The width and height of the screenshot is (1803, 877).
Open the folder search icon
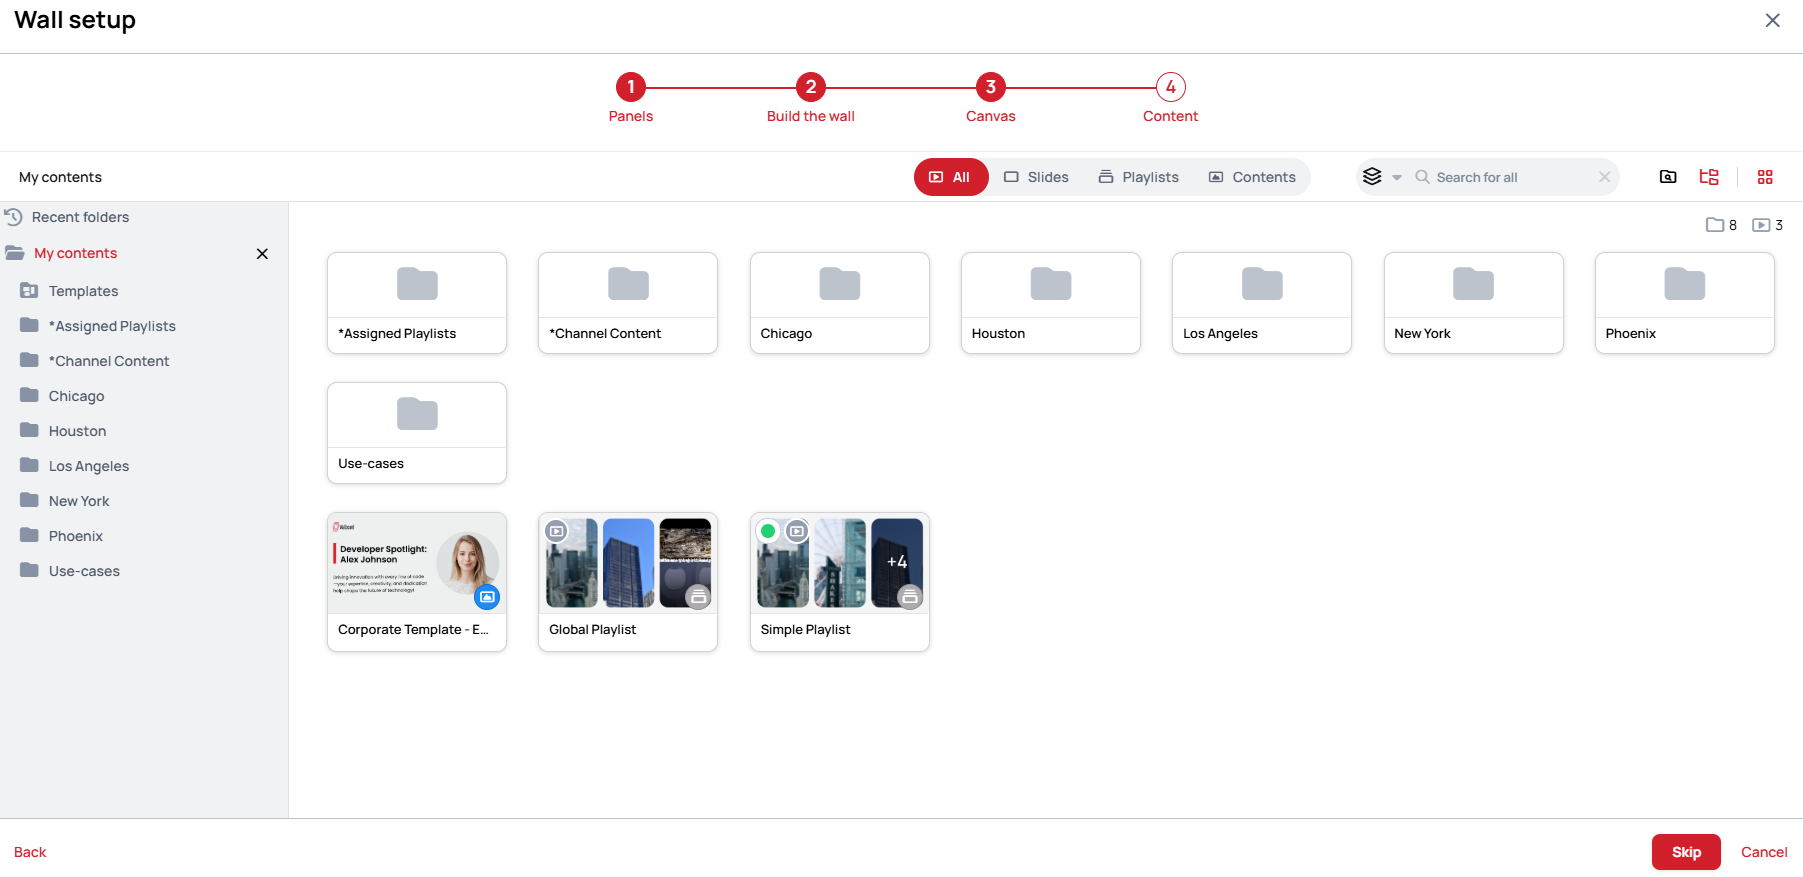[1668, 177]
